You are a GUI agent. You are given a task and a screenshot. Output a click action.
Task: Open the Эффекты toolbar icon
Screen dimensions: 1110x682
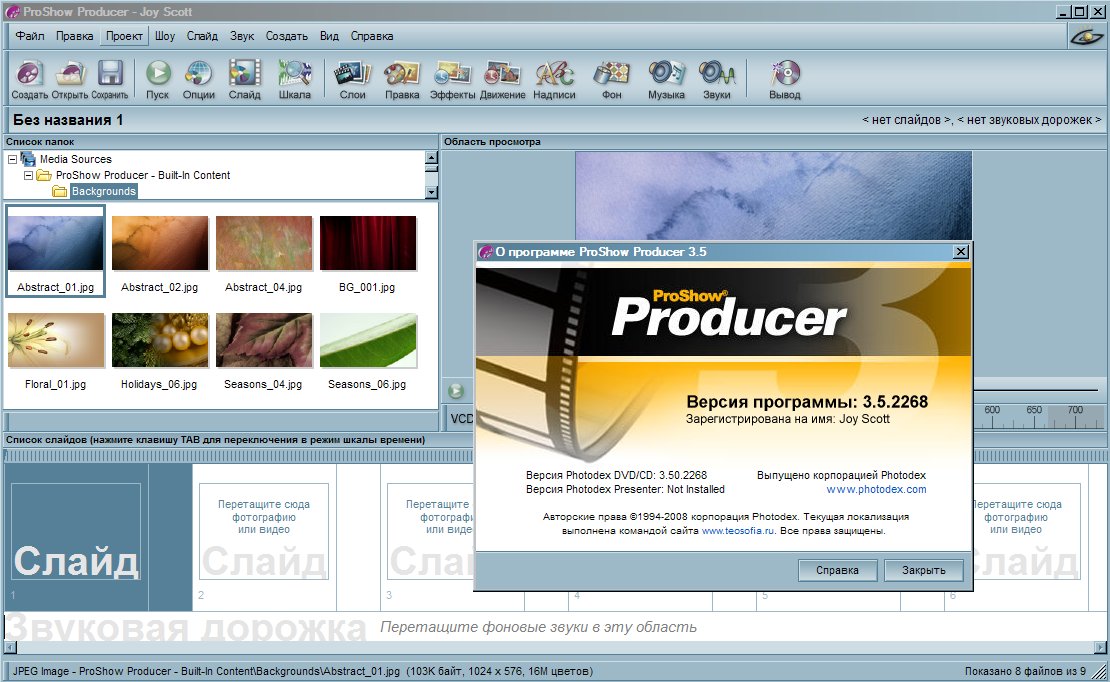point(452,80)
